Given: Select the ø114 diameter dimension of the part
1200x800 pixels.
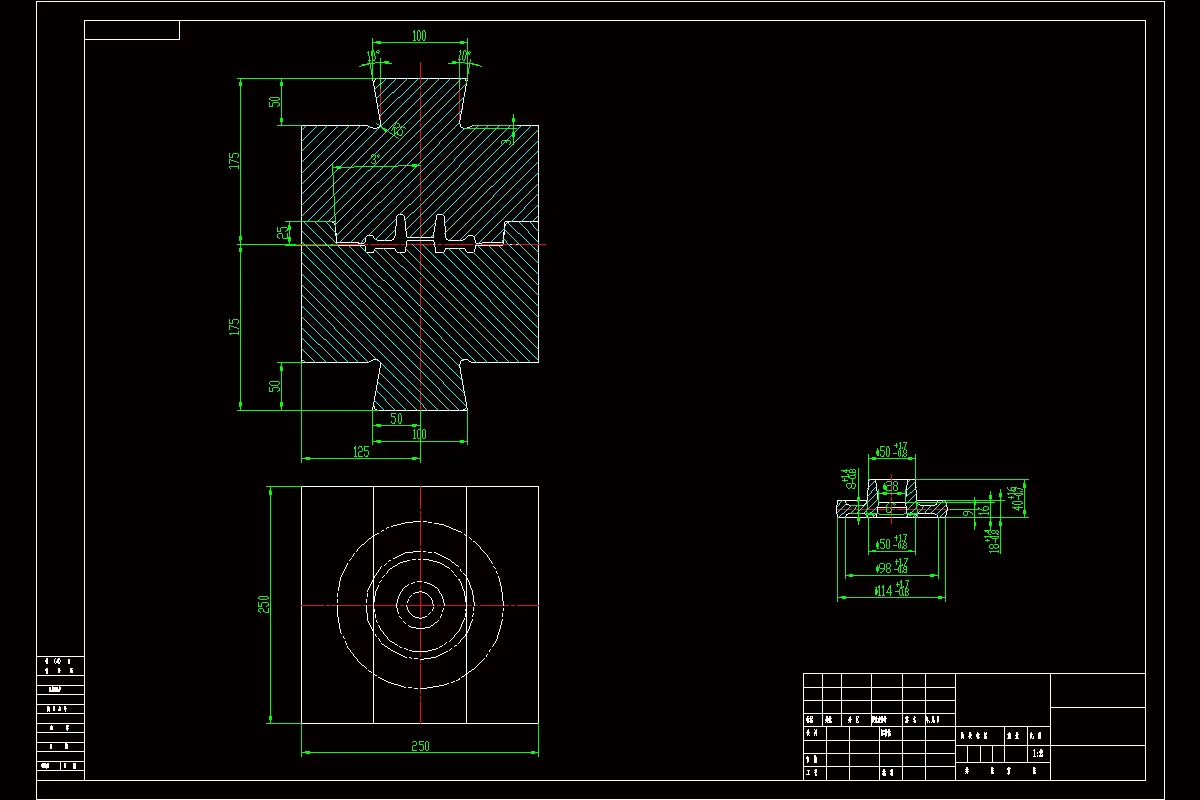Looking at the screenshot, I should click(x=892, y=590).
